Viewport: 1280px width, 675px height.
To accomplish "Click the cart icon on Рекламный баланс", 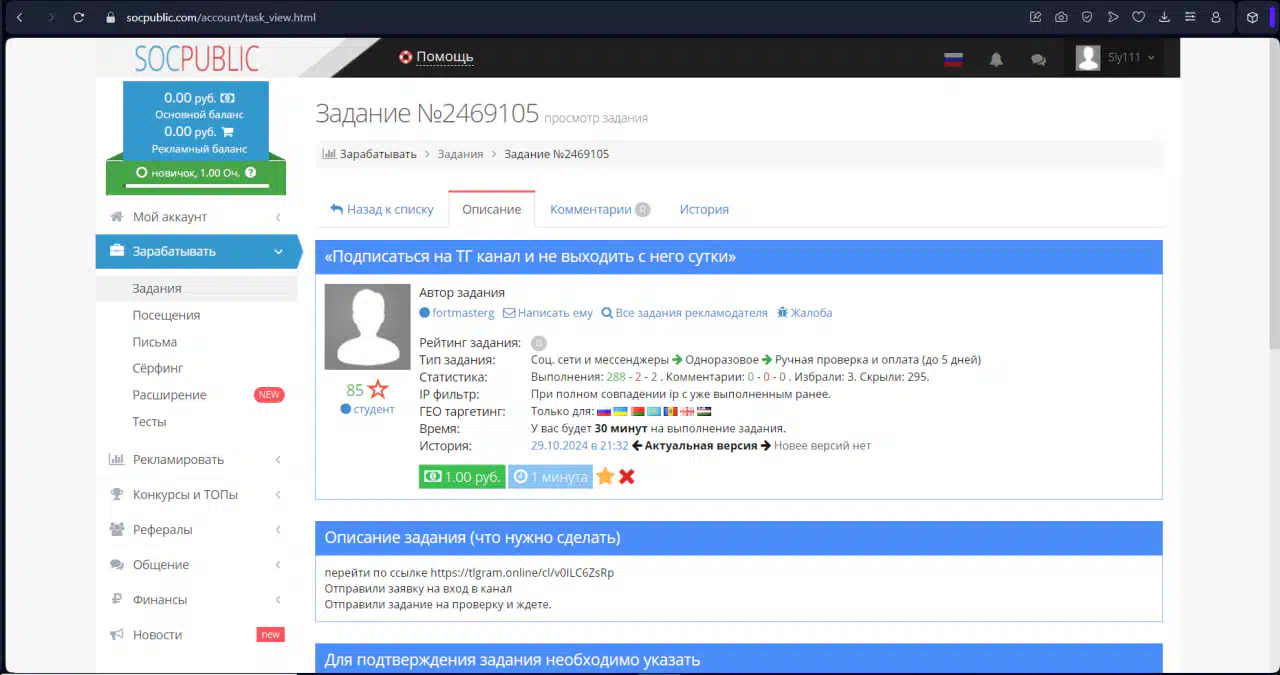I will [x=227, y=132].
